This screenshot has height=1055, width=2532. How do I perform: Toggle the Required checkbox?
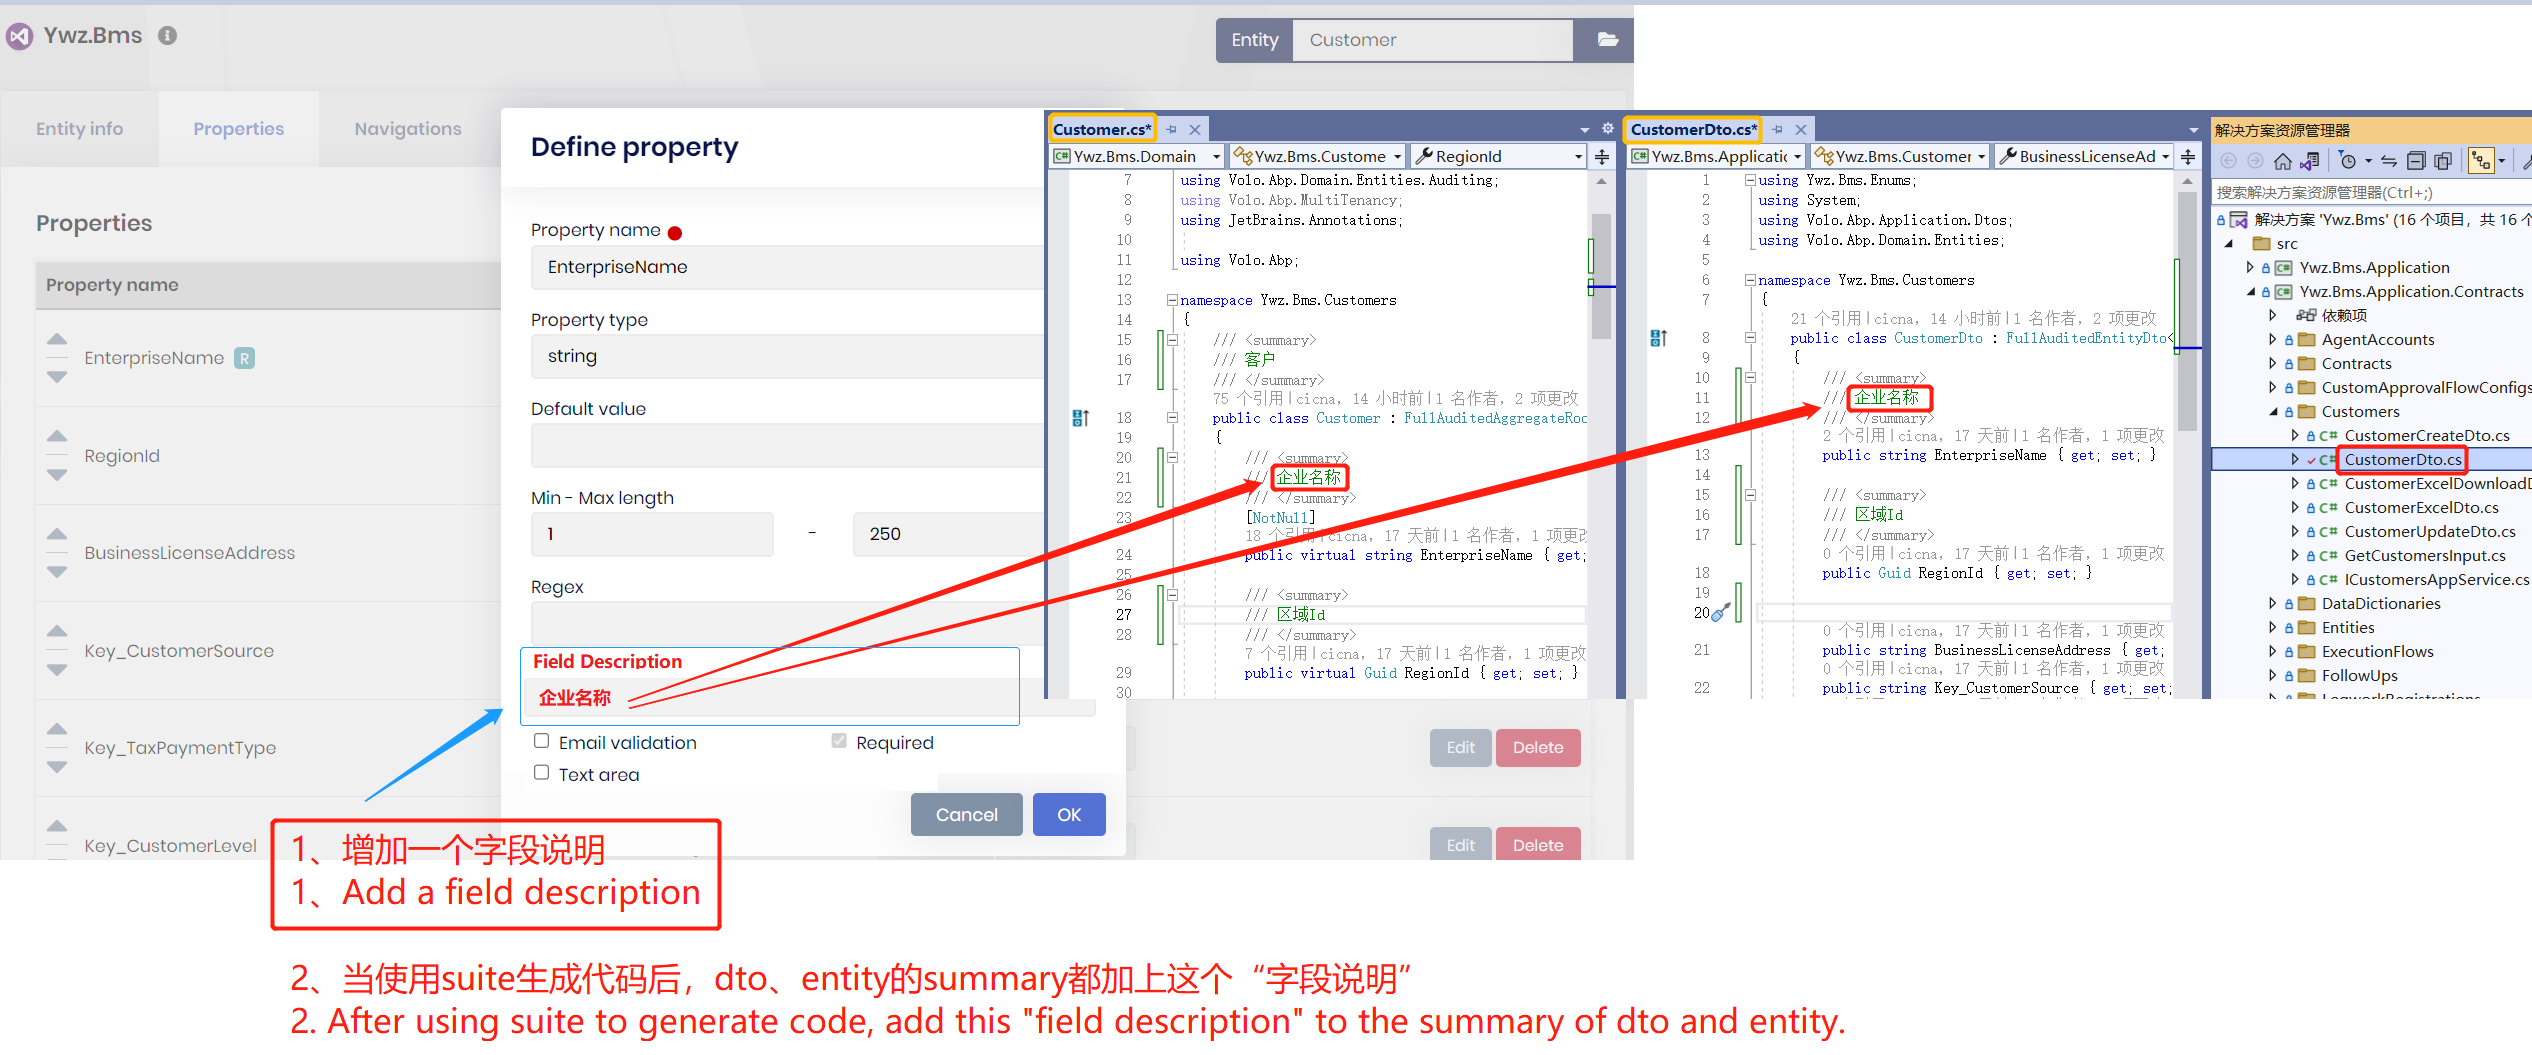pyautogui.click(x=839, y=741)
